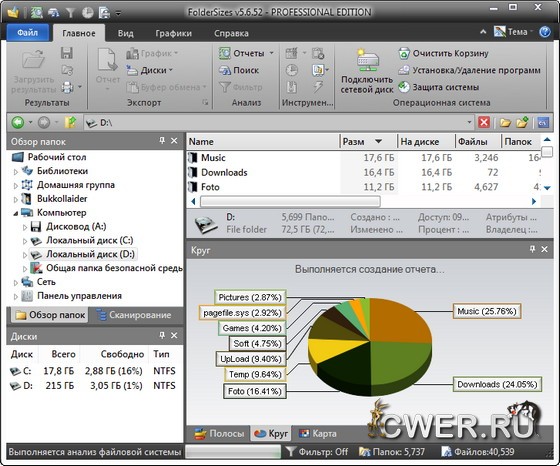
Task: Sort by the Name column header
Action: [x=263, y=141]
